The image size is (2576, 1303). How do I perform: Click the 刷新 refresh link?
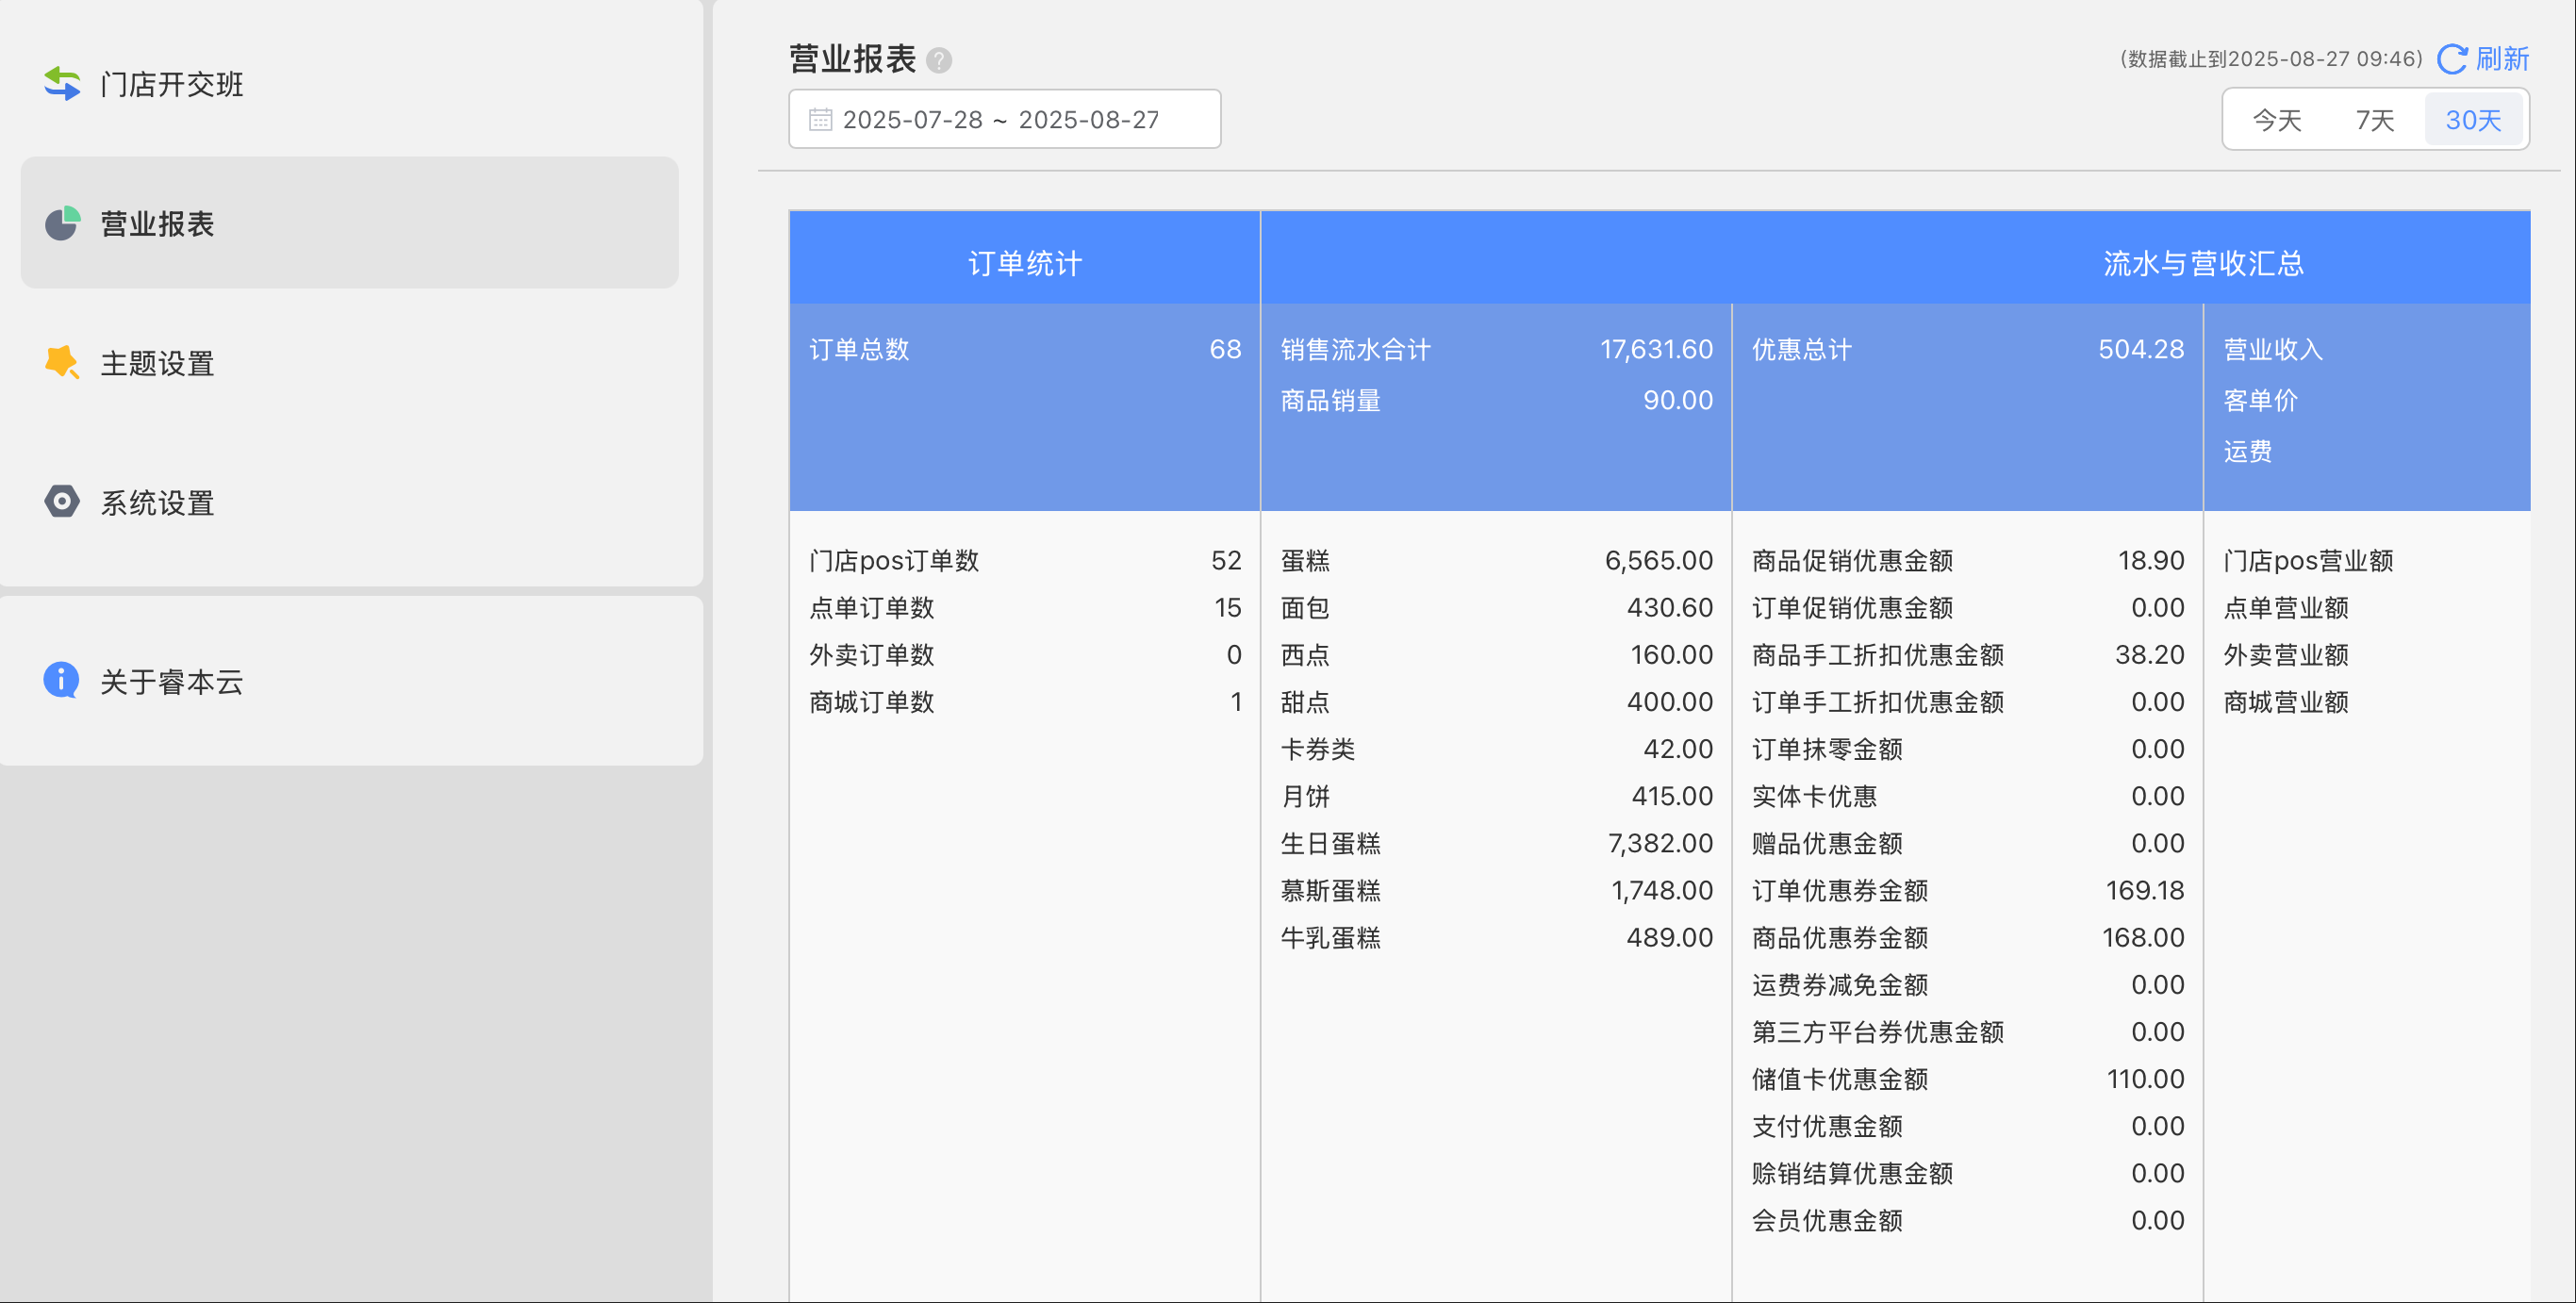[2502, 59]
